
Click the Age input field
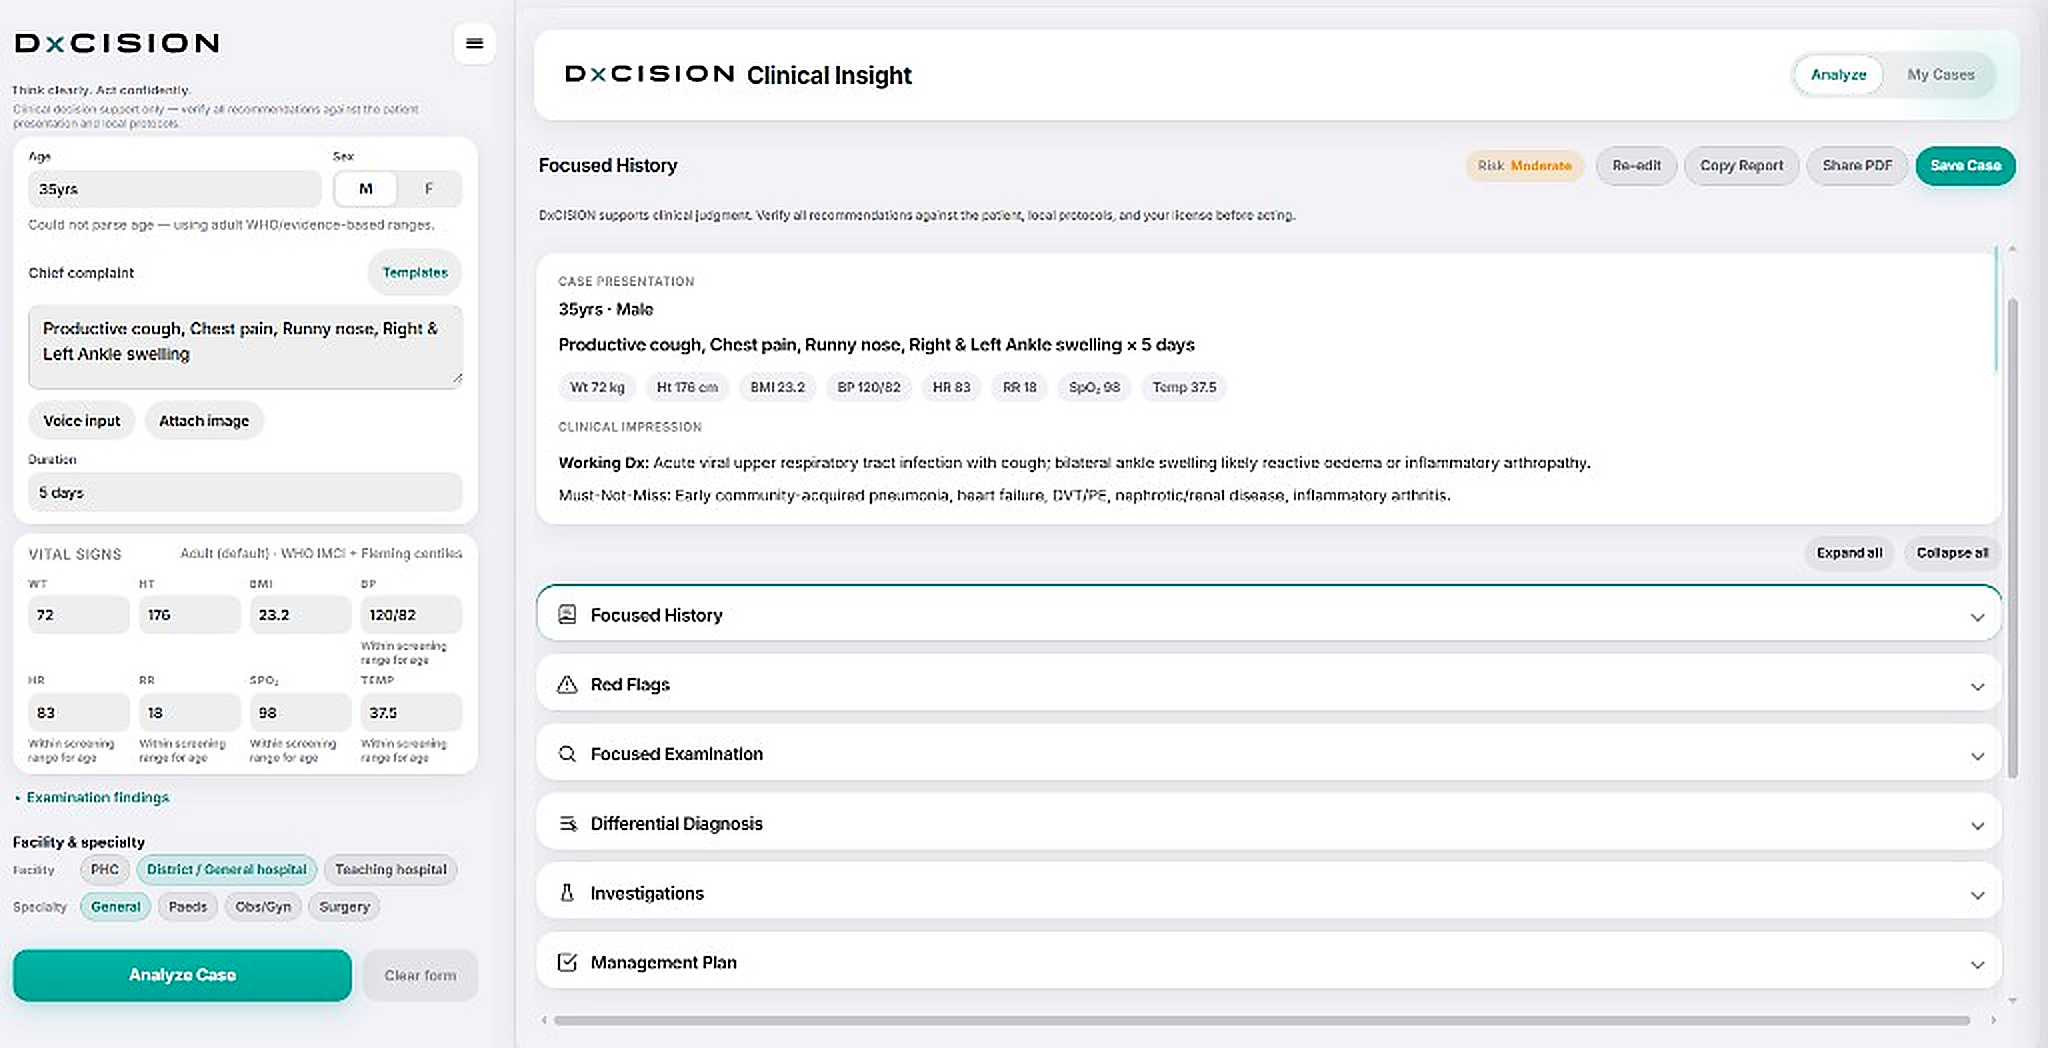[174, 188]
